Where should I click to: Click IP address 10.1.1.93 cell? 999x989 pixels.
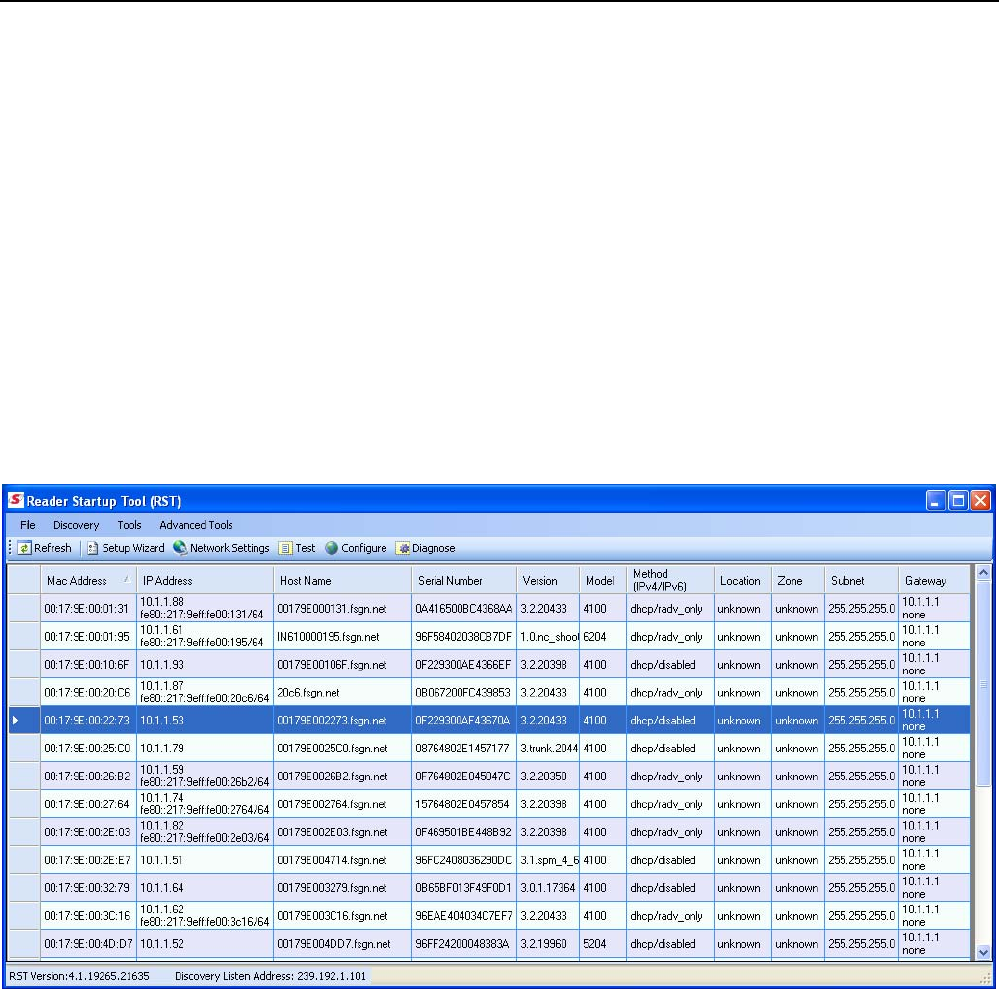(x=205, y=665)
